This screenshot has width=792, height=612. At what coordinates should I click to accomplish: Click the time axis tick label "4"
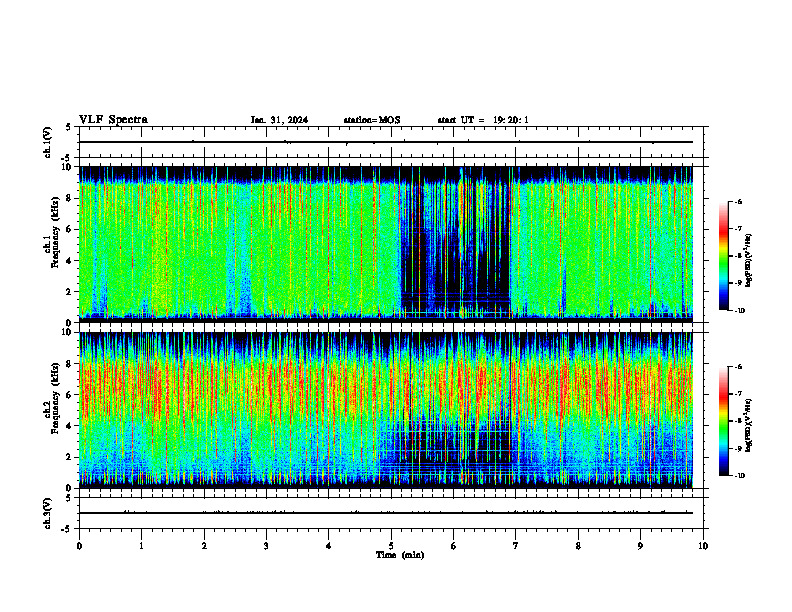(329, 546)
